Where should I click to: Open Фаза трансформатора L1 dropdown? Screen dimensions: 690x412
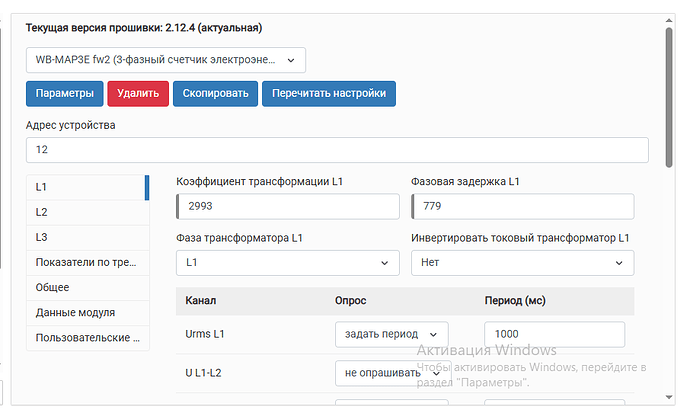tap(288, 263)
